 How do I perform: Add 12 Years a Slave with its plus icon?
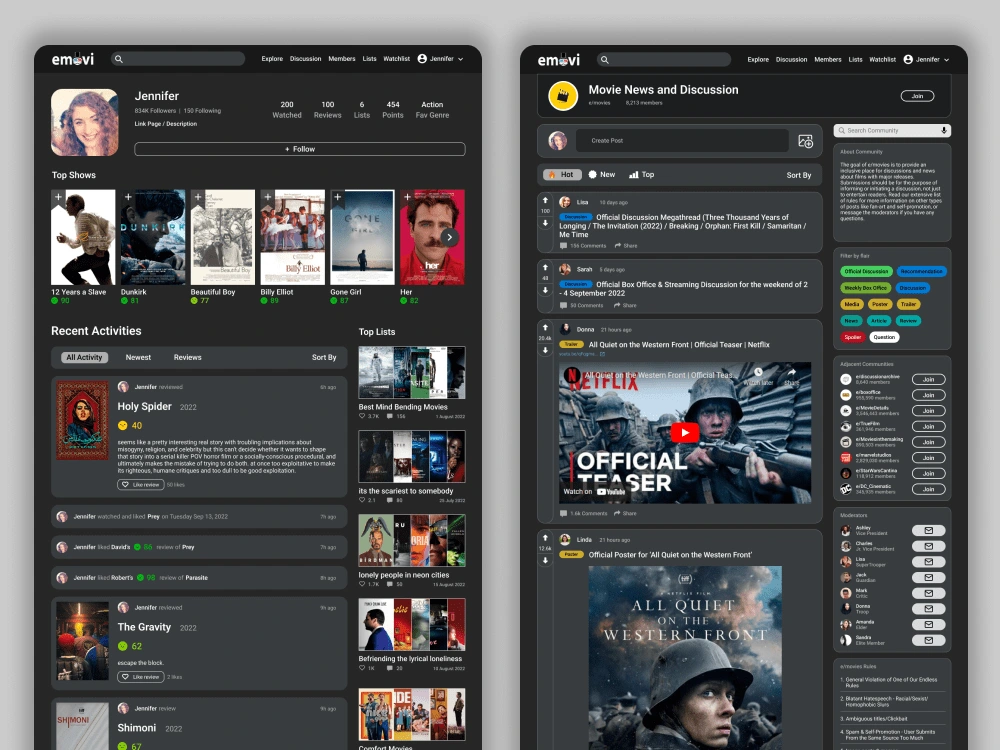click(58, 197)
